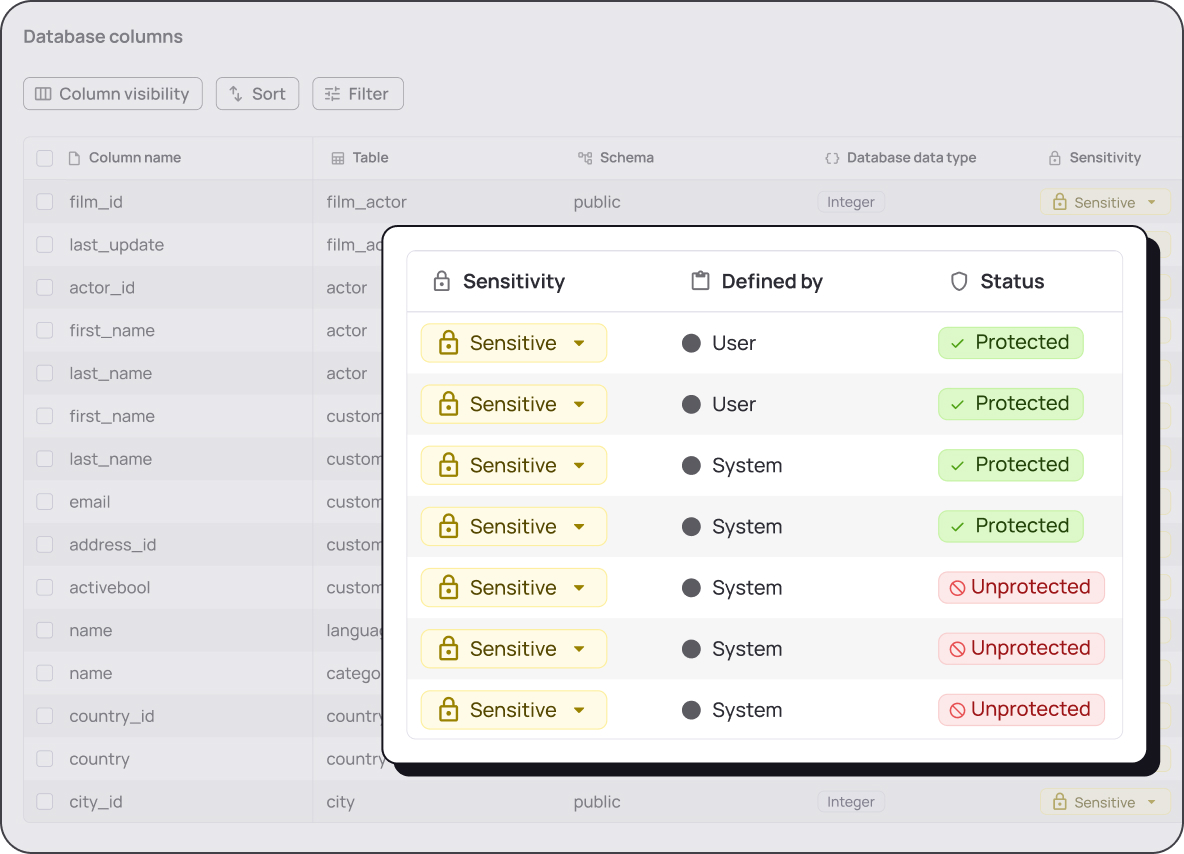Click the grid icon next to Table header
This screenshot has height=854, width=1184.
[x=338, y=158]
